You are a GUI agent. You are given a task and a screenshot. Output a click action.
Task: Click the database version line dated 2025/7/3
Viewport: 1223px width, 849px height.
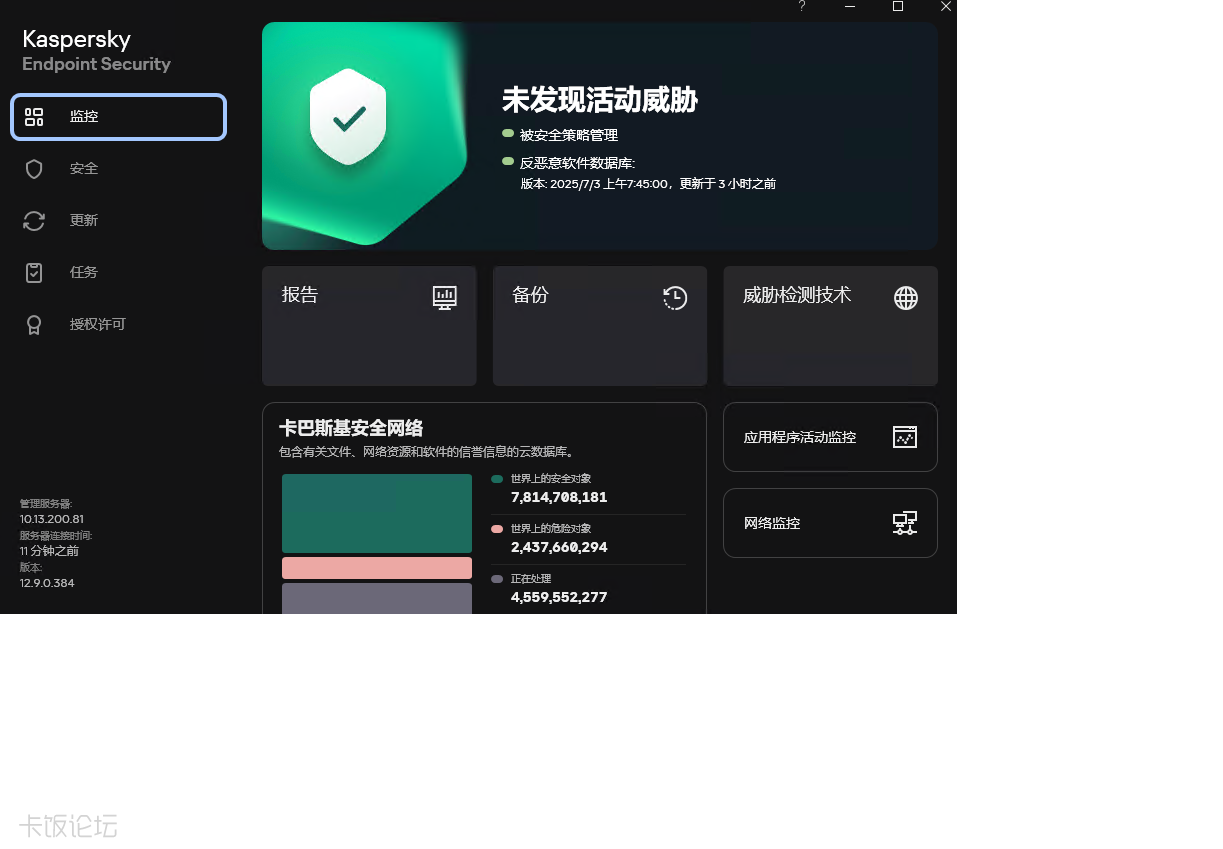(x=648, y=184)
